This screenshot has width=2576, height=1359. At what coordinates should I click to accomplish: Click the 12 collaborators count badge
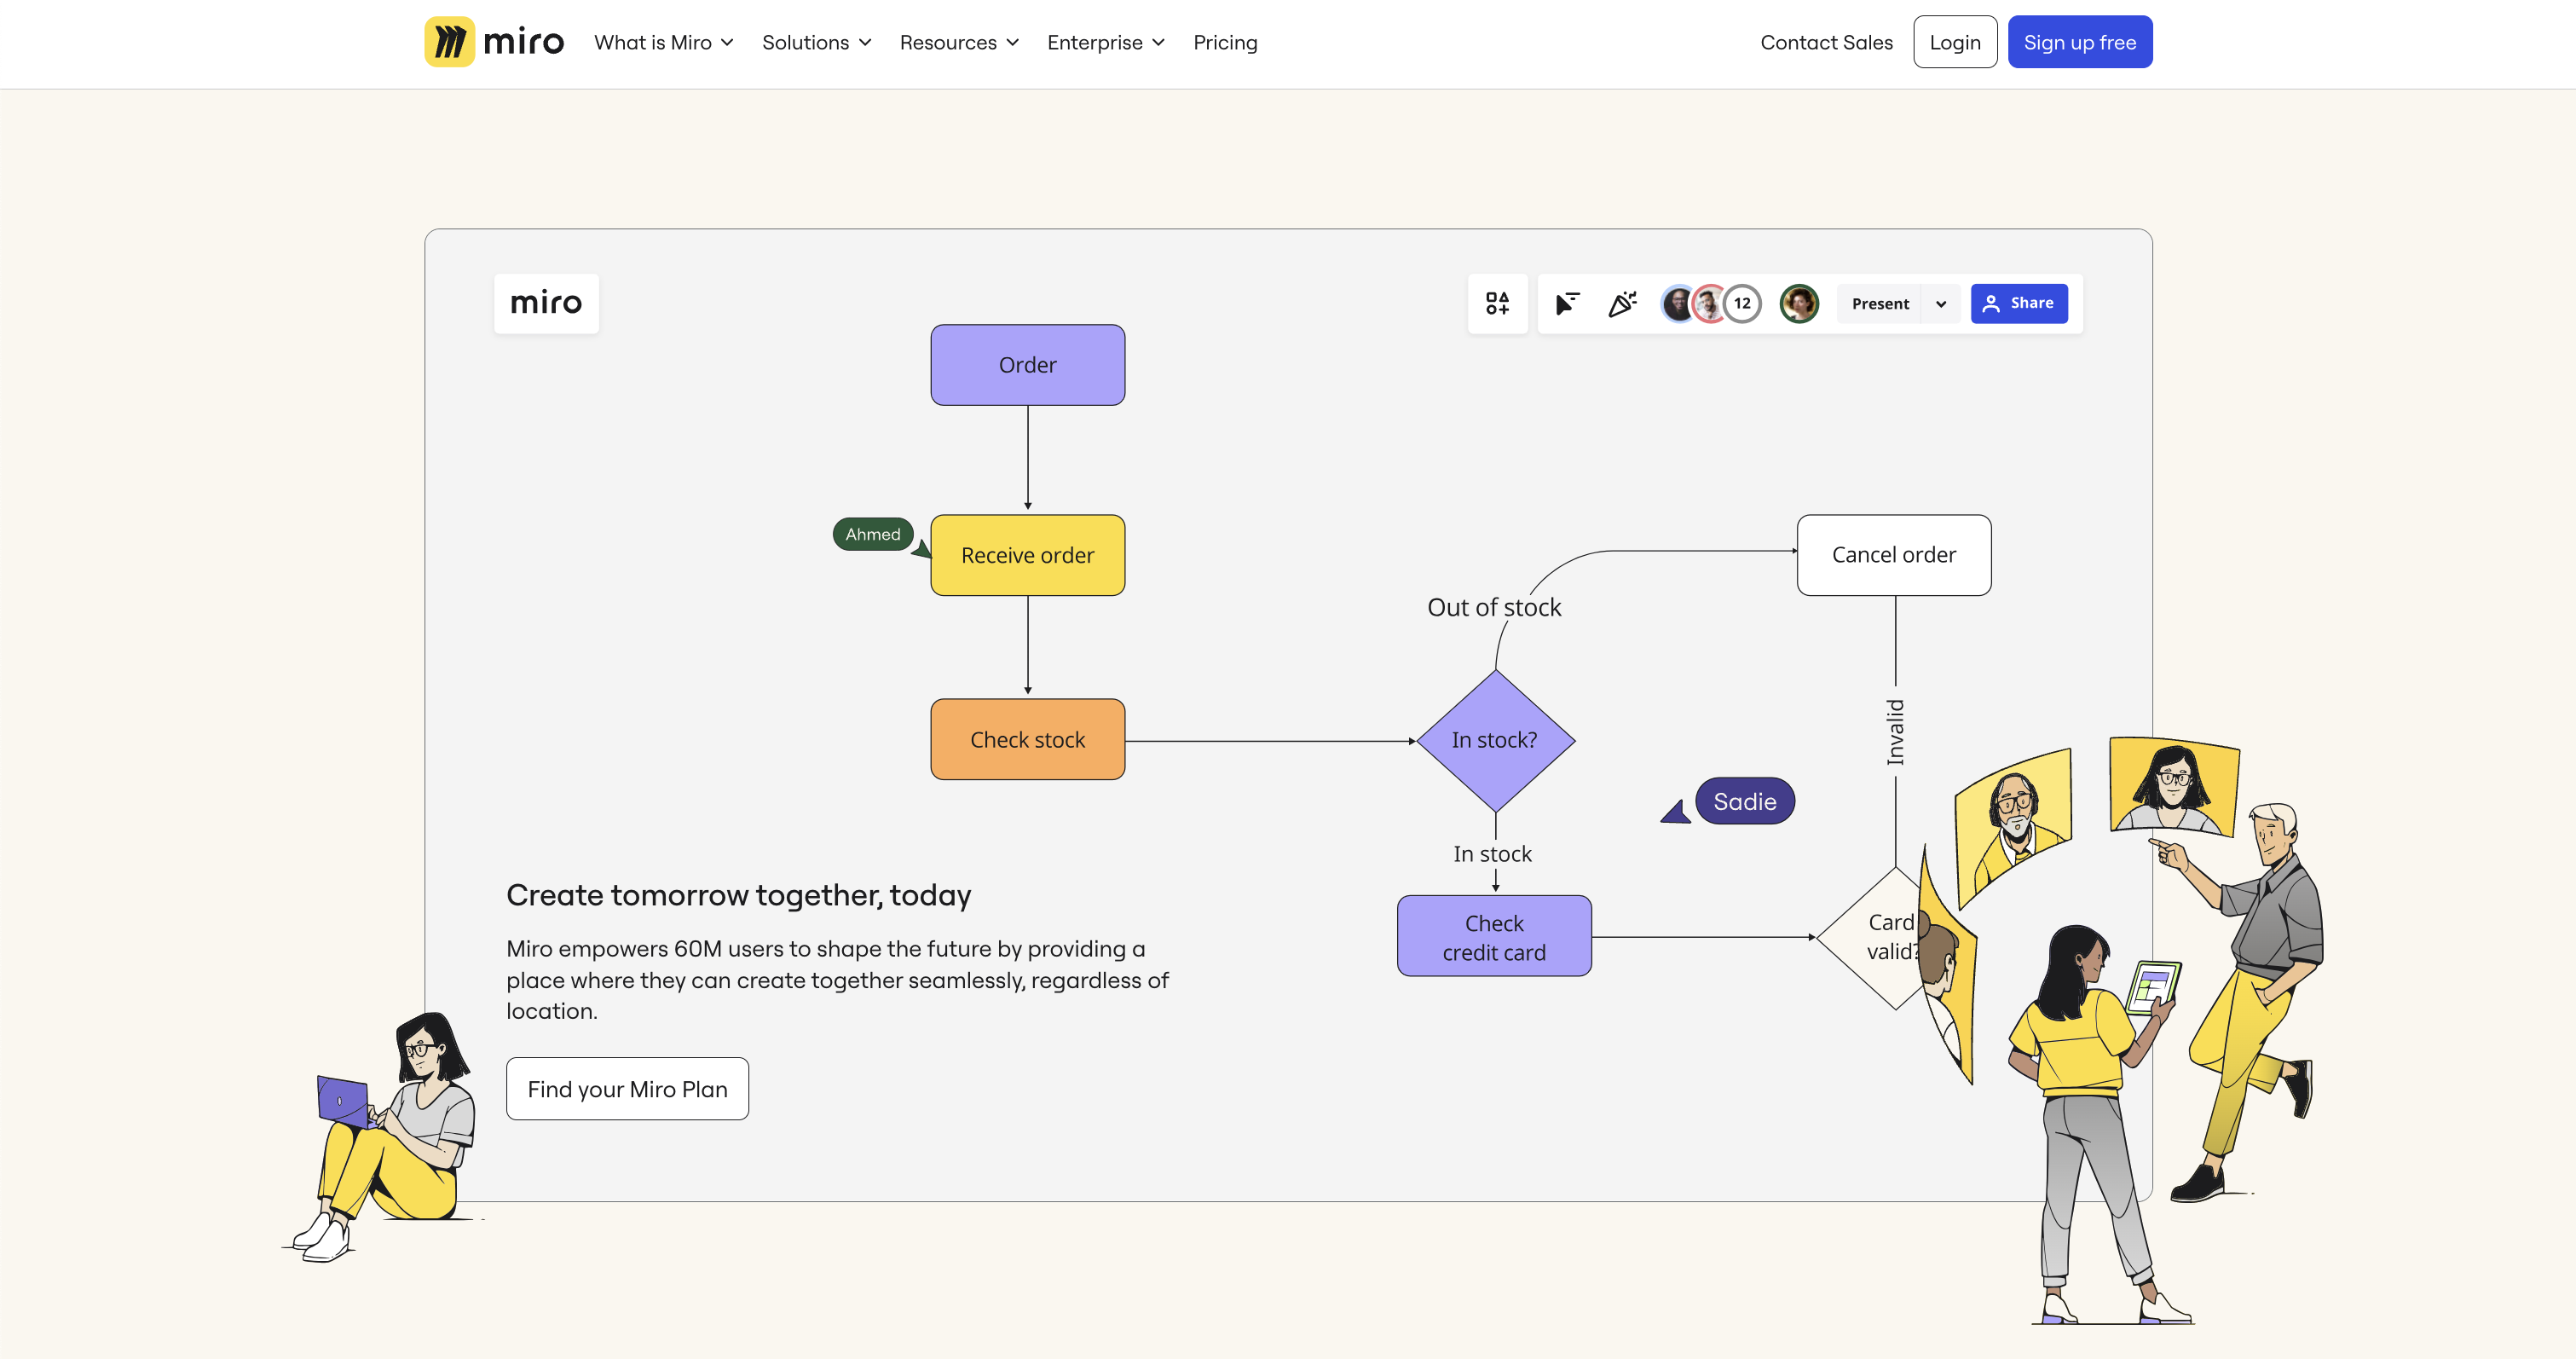click(1743, 303)
